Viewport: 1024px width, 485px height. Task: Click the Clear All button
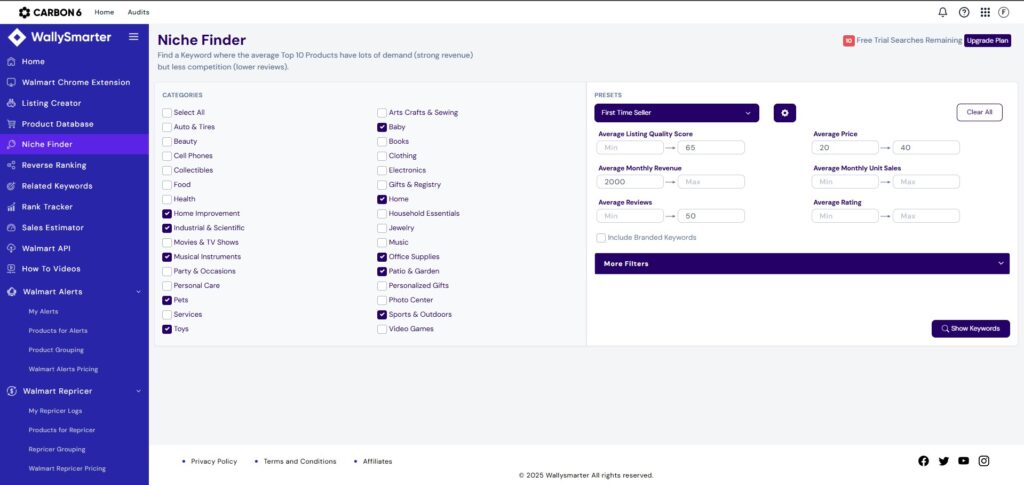tap(980, 112)
